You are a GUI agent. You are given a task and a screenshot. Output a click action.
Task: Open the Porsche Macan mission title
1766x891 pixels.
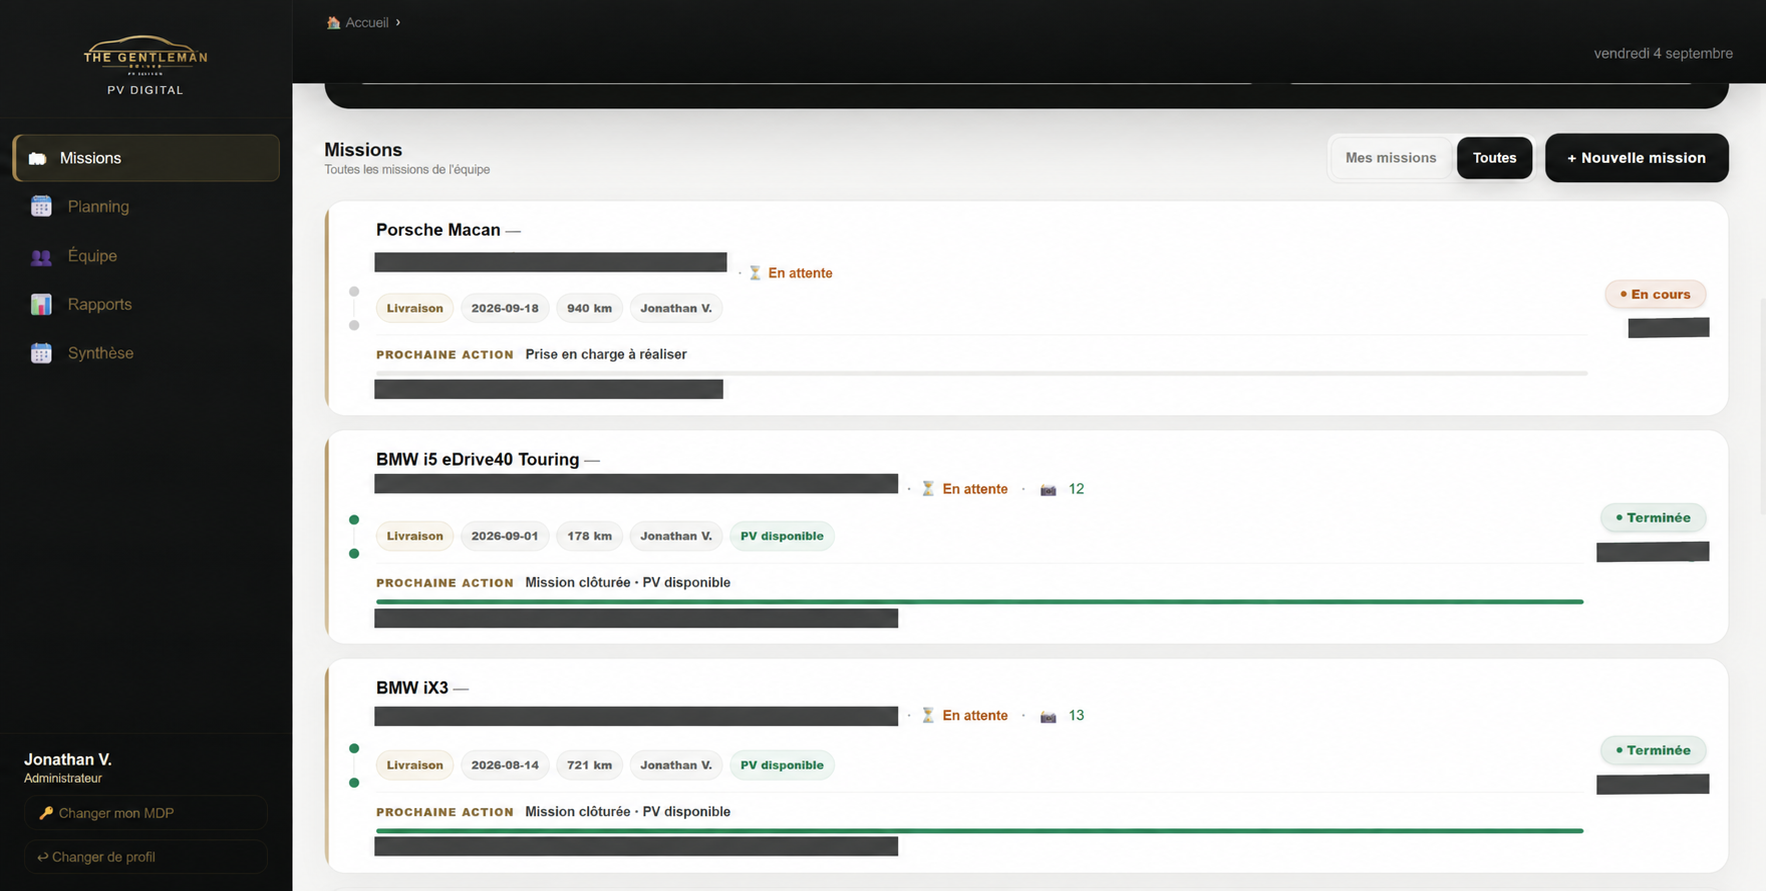[438, 230]
